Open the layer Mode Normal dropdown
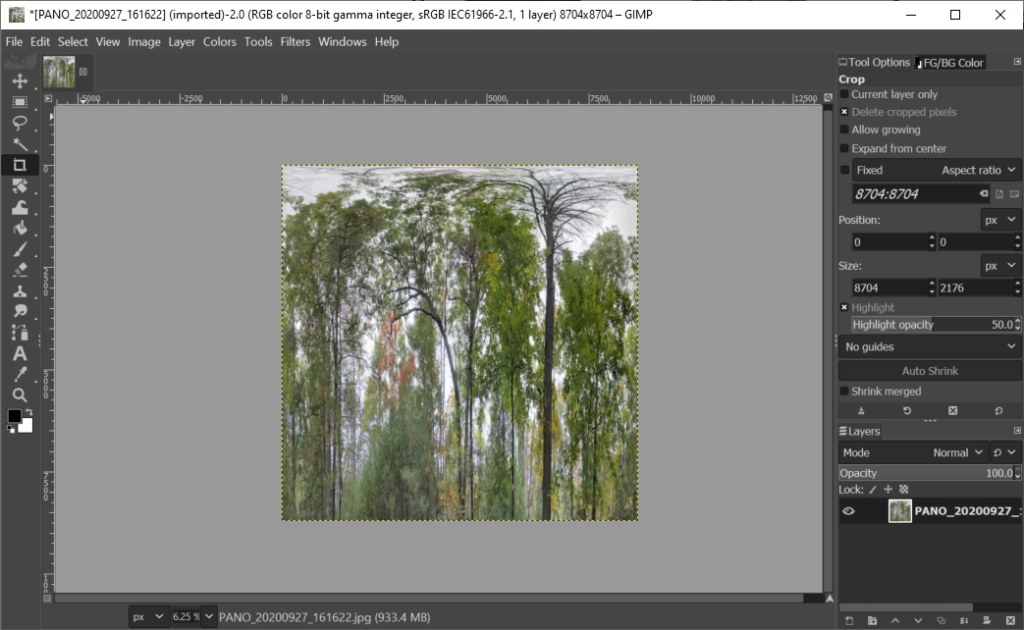1024x630 pixels. coord(957,453)
